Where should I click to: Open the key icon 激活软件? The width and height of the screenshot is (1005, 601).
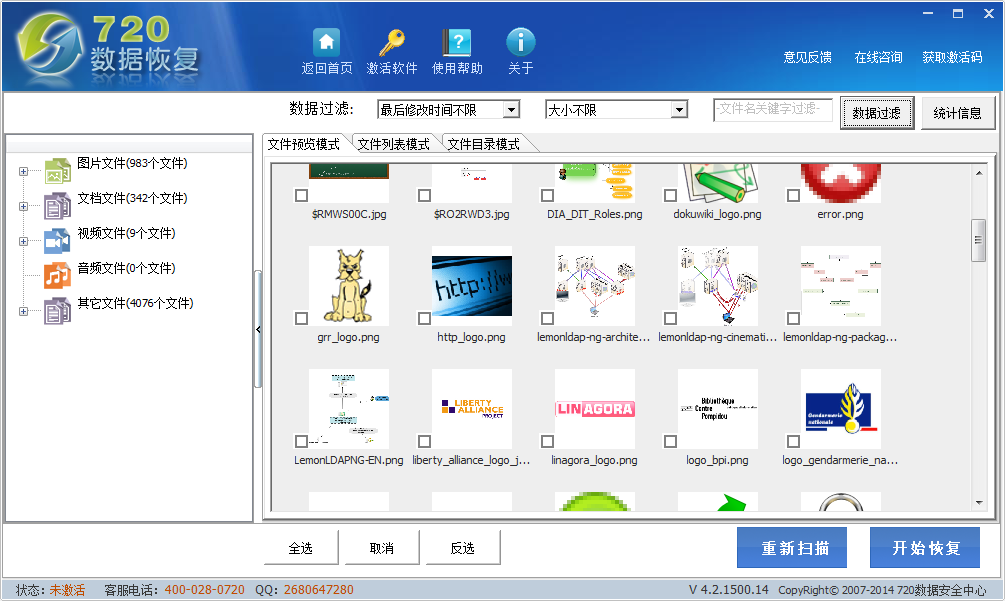click(392, 42)
